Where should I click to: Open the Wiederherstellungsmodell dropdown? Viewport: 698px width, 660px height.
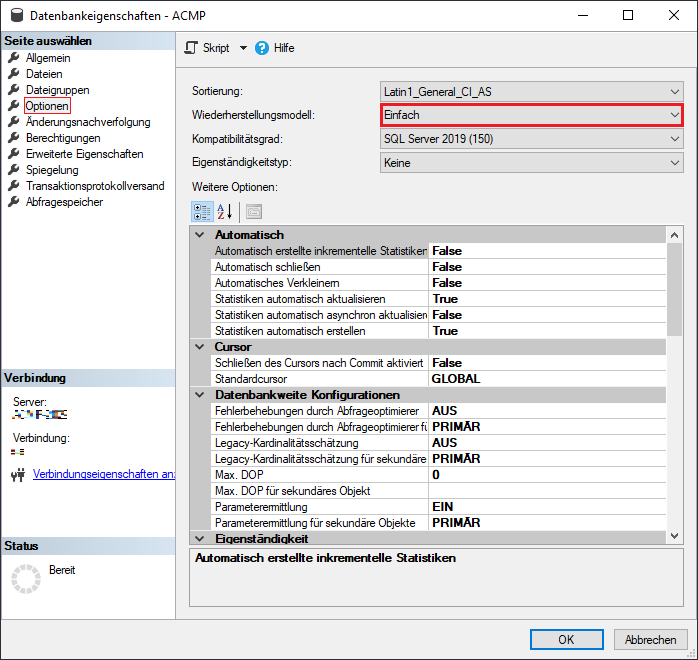coord(532,115)
